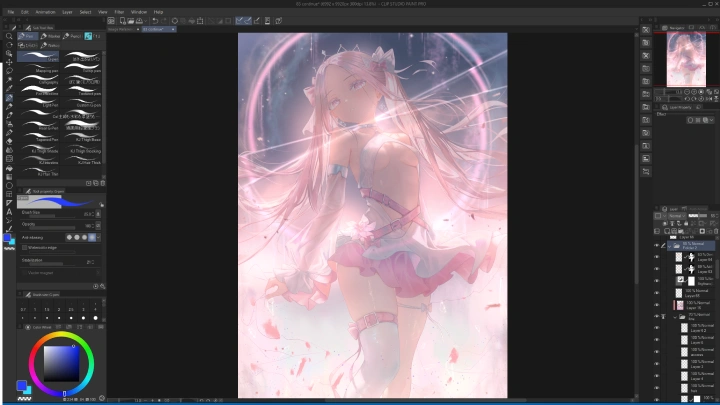
Task: Select the Tapered Pen brush preset
Action: point(38,137)
